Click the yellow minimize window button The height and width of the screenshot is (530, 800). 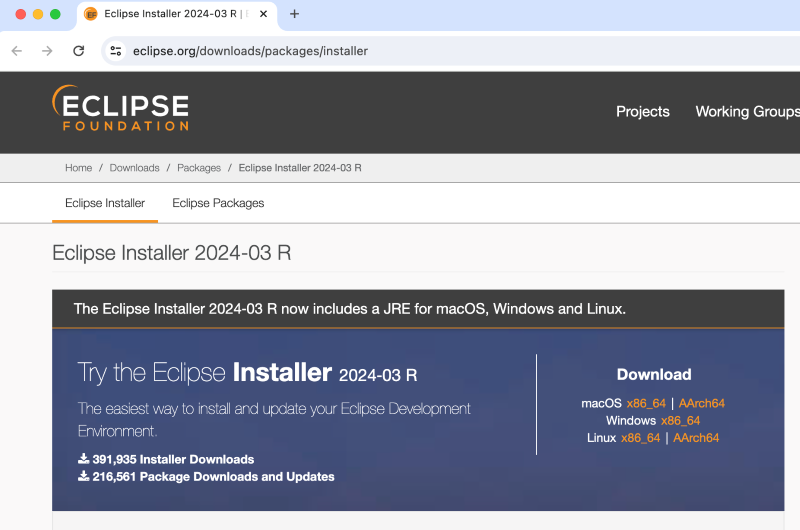[x=38, y=14]
